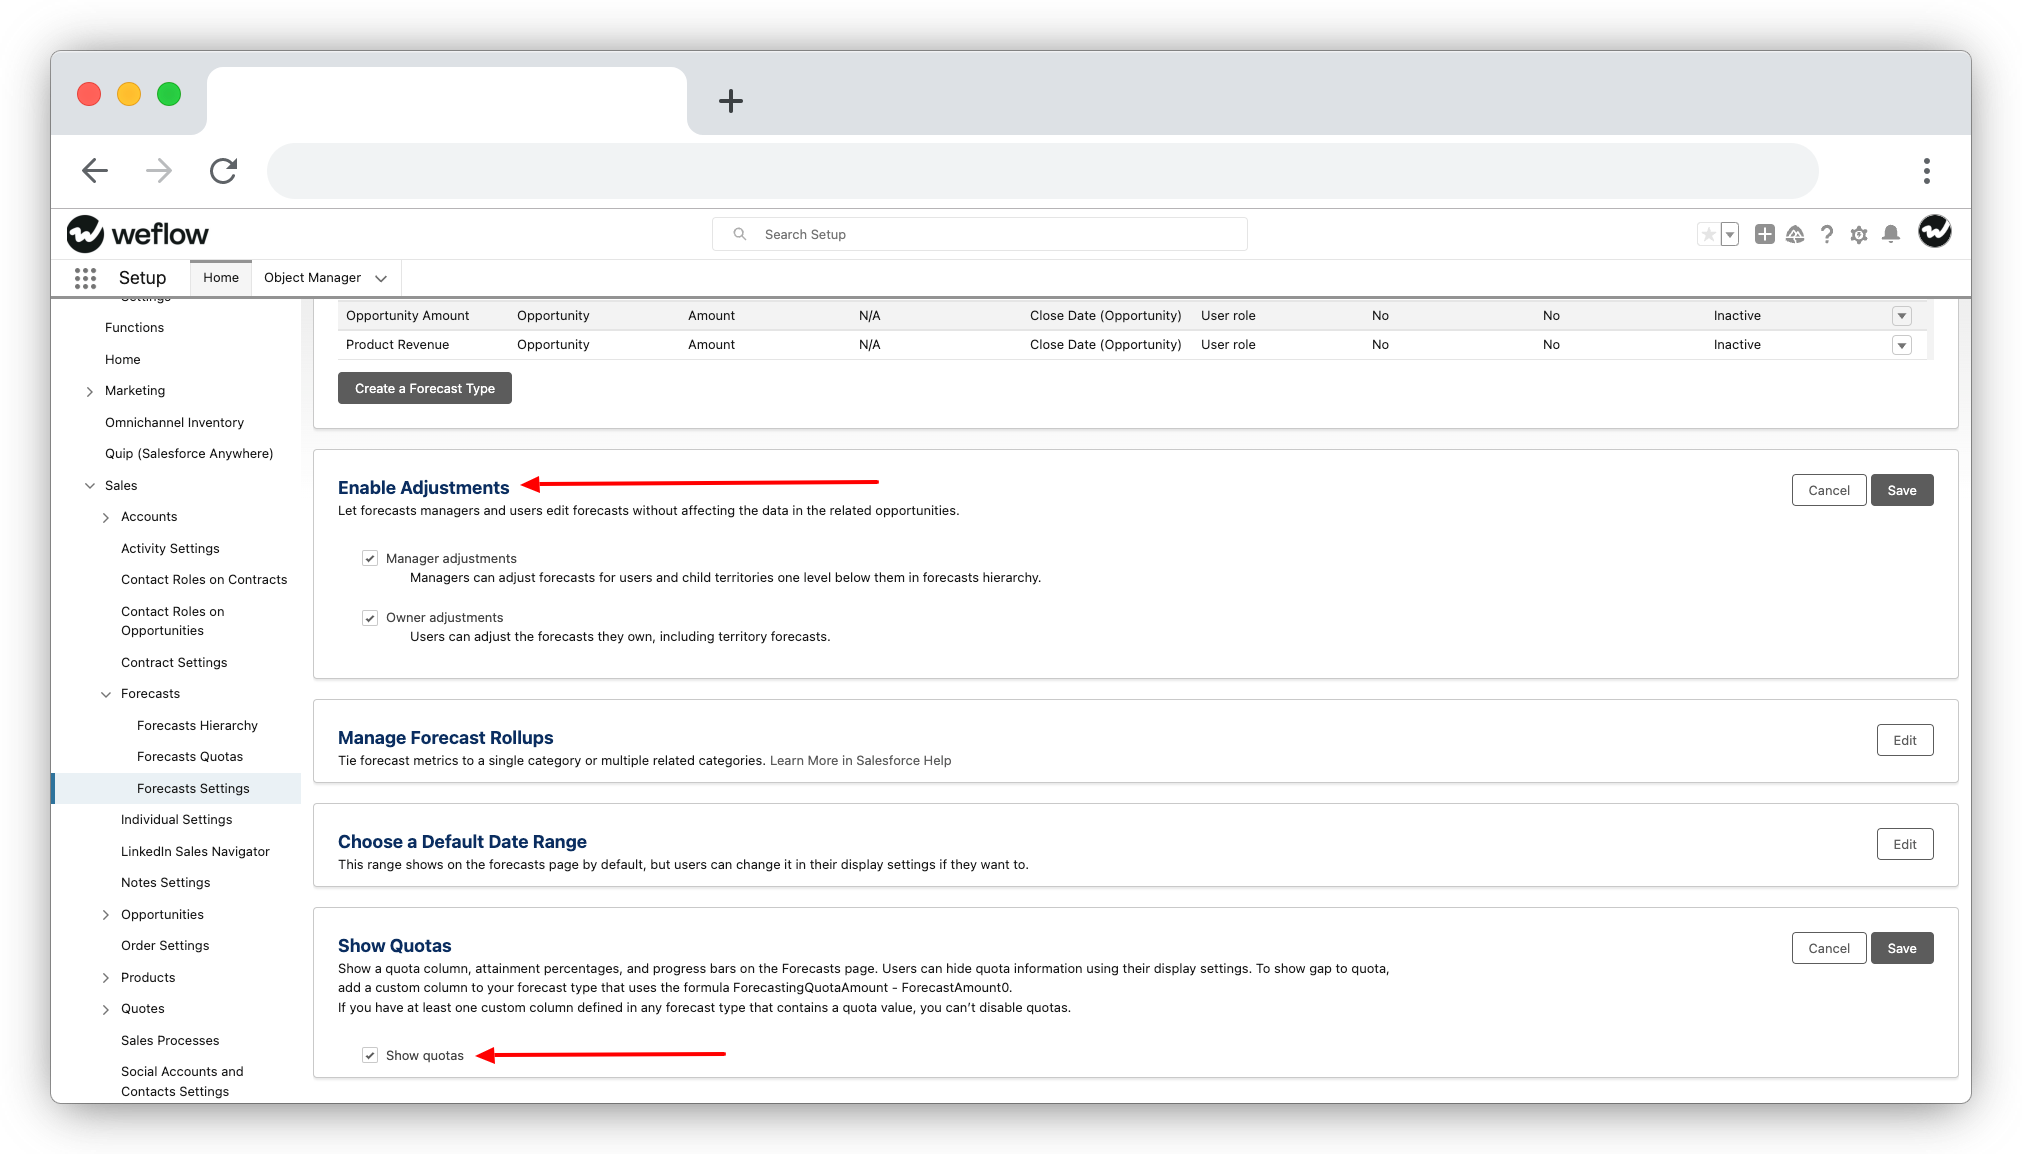This screenshot has width=2022, height=1154.
Task: Select Forecasts Settings in the sidebar
Action: click(192, 788)
